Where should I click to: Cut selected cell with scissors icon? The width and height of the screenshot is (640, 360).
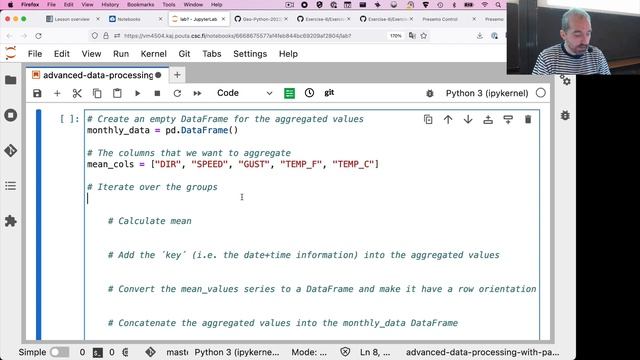pos(77,93)
